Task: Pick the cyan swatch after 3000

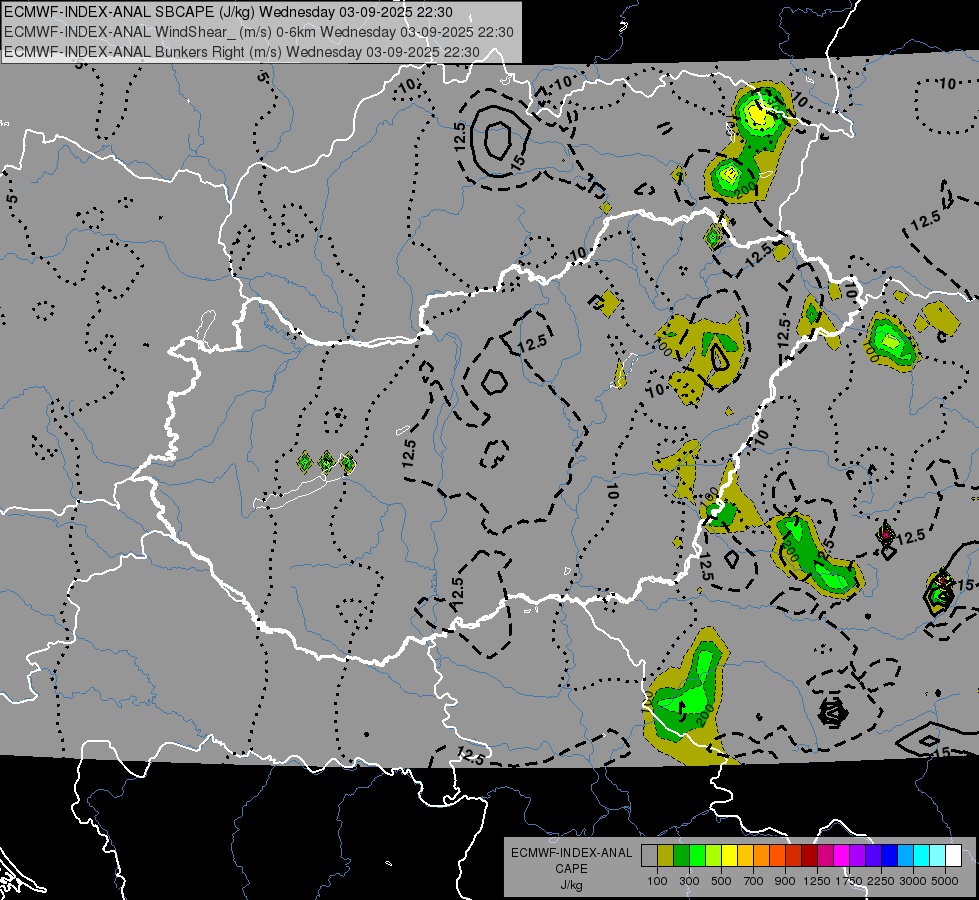Action: pos(922,856)
